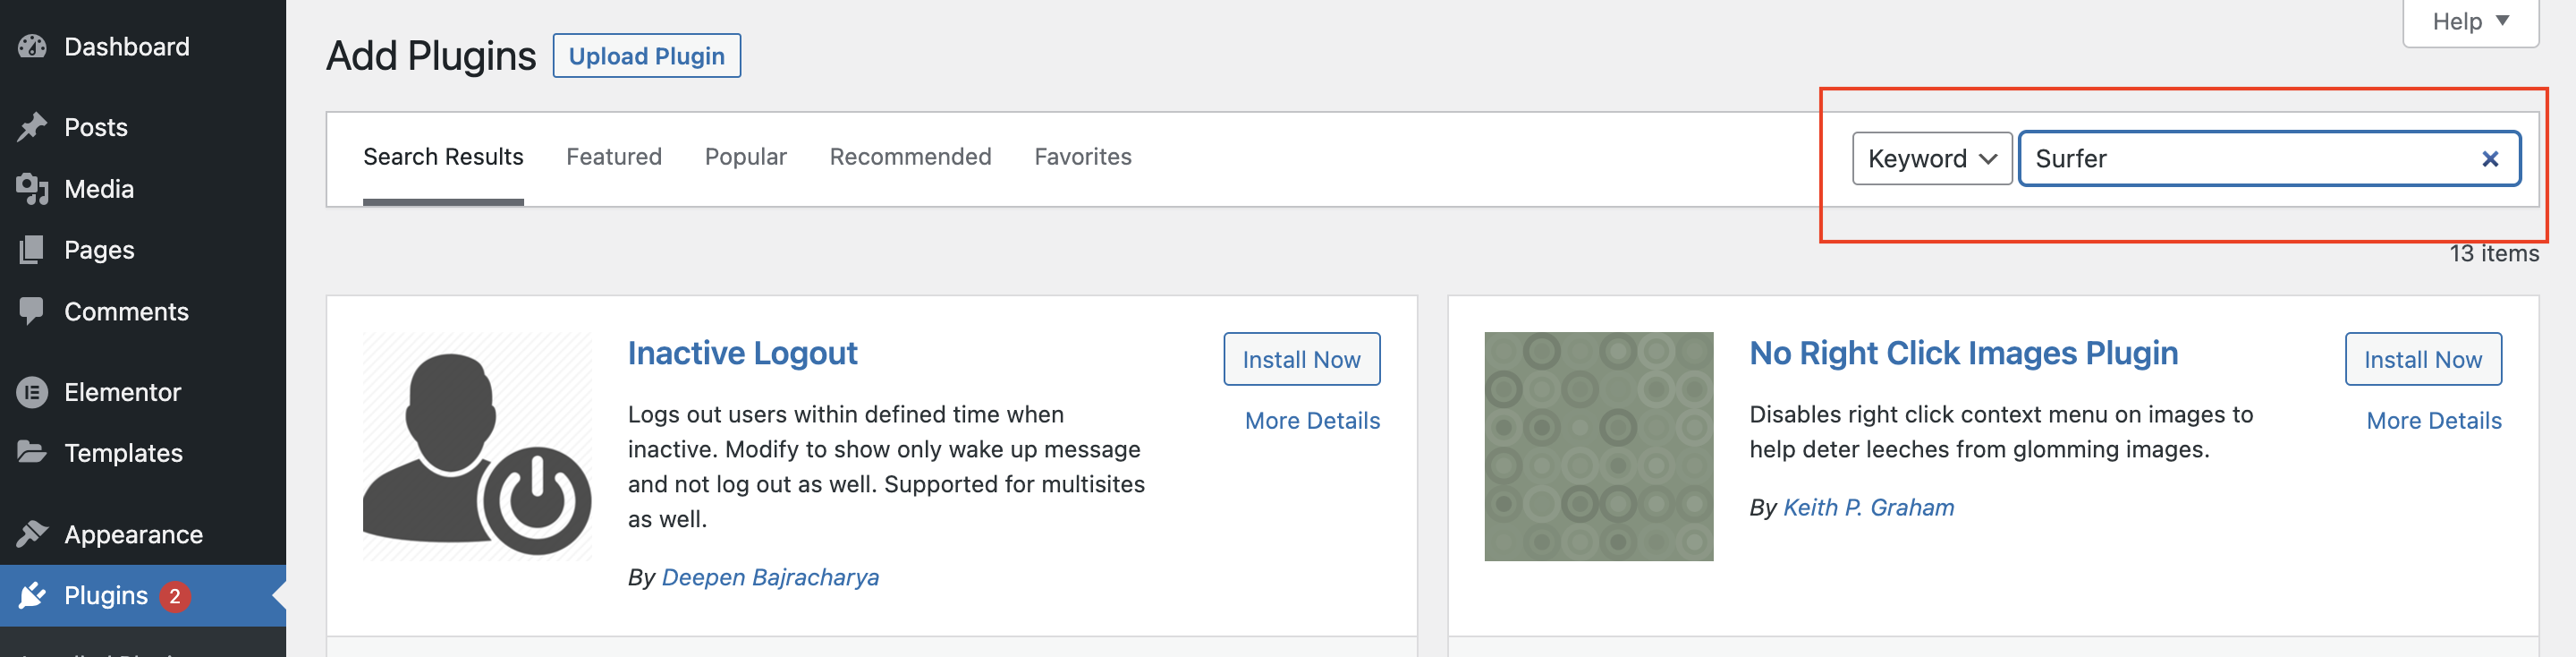Viewport: 2576px width, 657px height.
Task: Click the Elementor logo icon
Action: click(32, 392)
